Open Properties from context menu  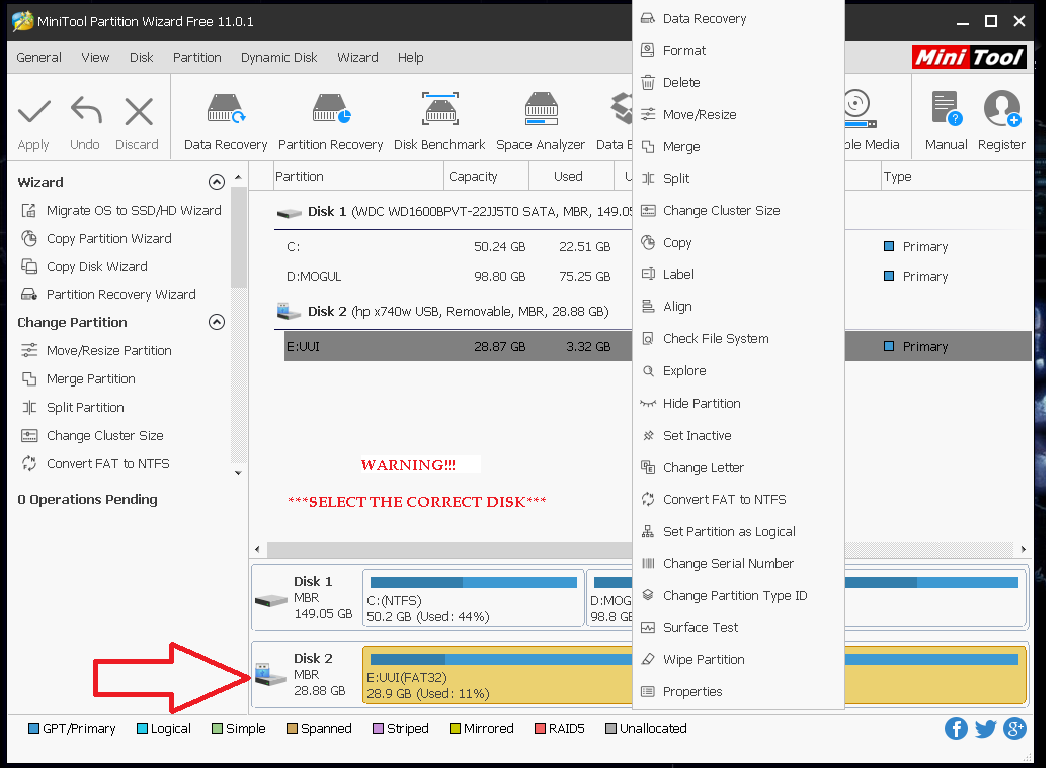pos(738,692)
